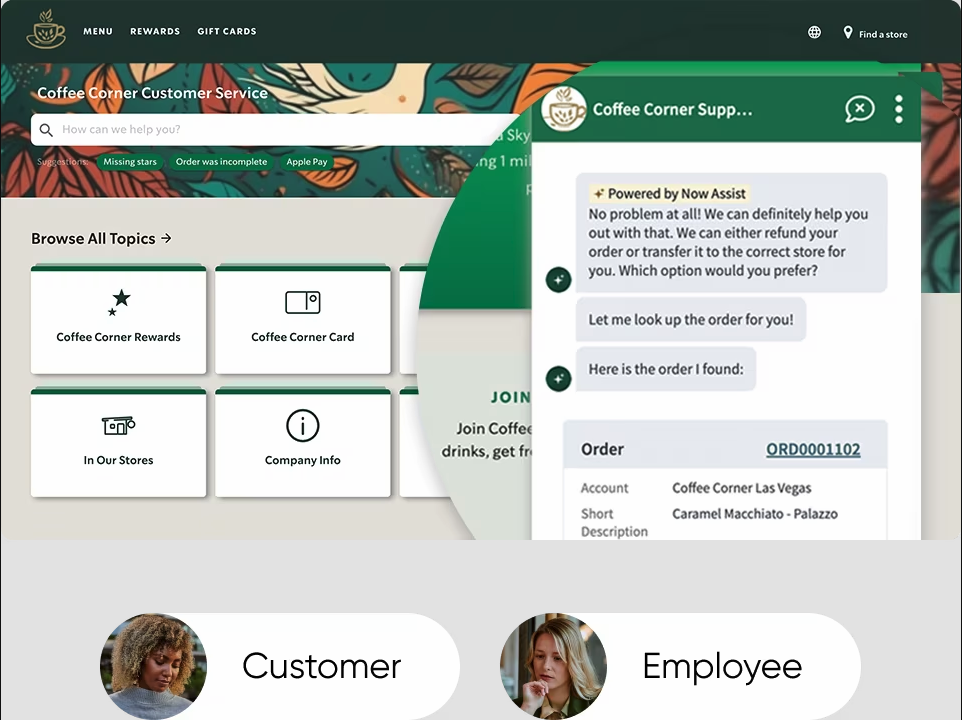The height and width of the screenshot is (720, 962).
Task: Select the Apple Pay suggestion
Action: pyautogui.click(x=307, y=162)
